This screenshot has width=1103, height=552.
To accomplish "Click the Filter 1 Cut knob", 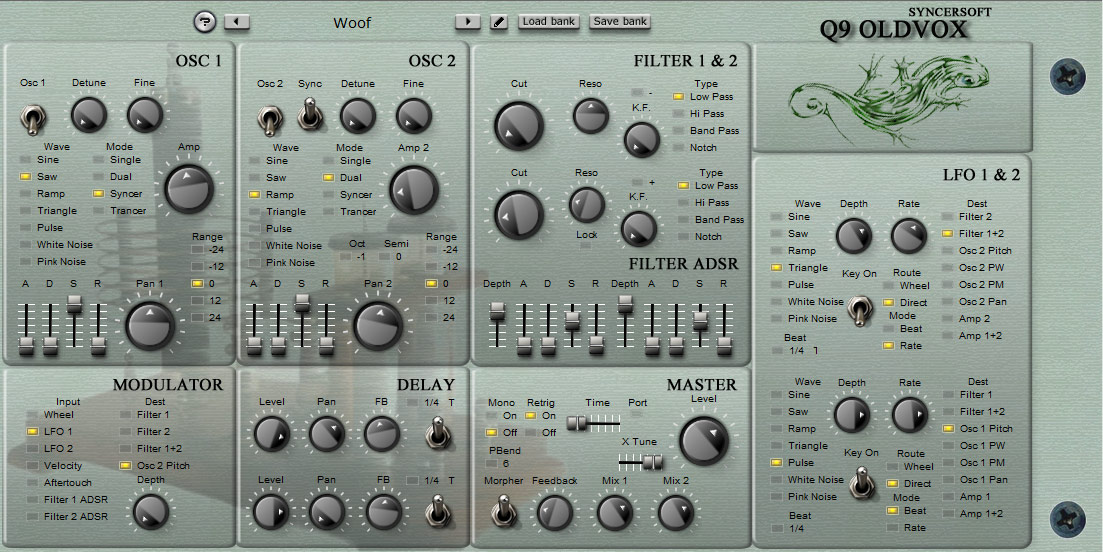I will [519, 125].
